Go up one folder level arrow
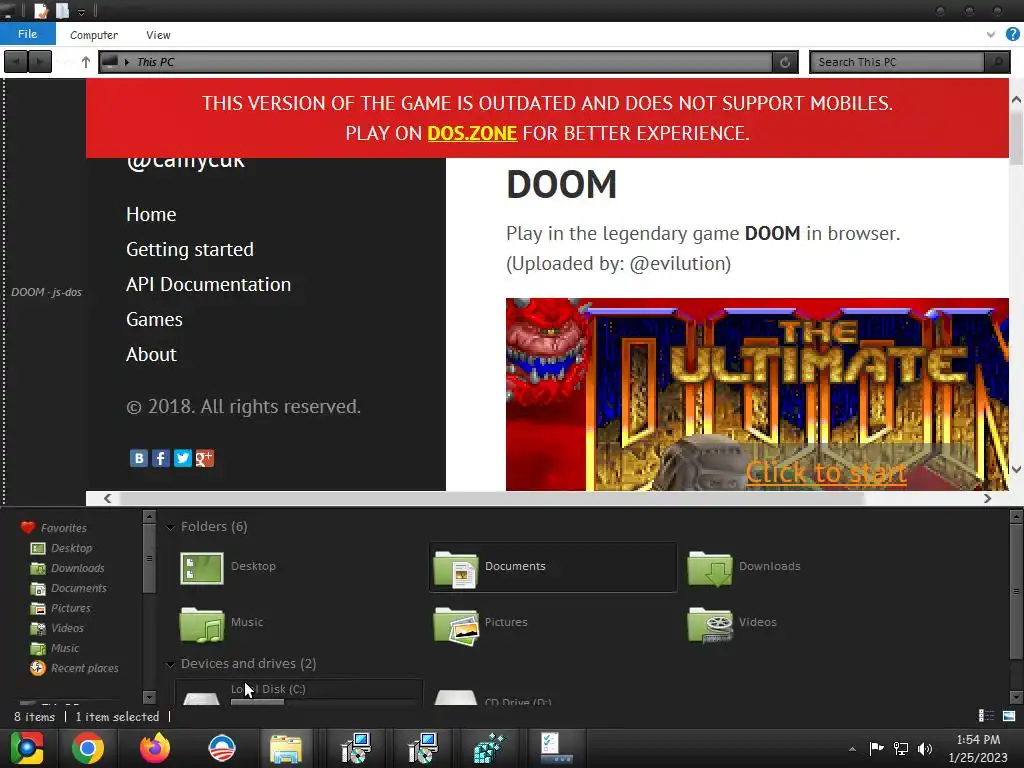Image resolution: width=1024 pixels, height=768 pixels. tap(86, 62)
